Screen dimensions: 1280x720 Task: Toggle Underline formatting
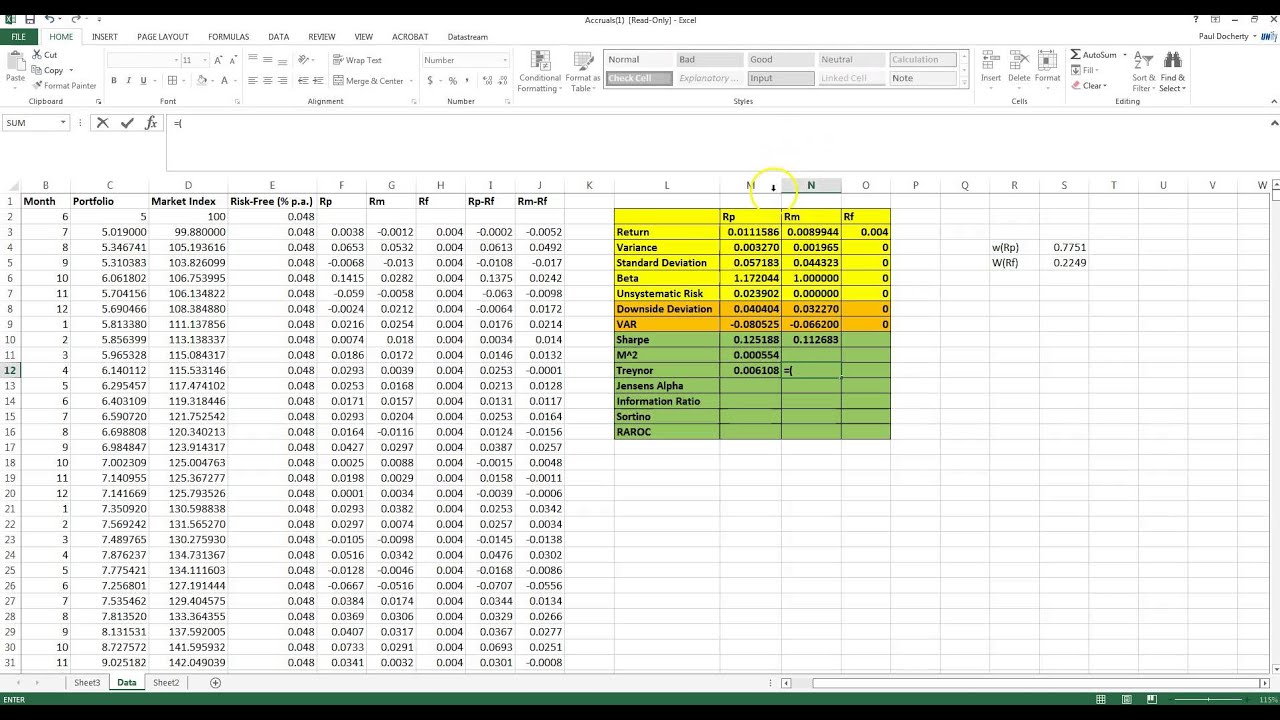[144, 81]
